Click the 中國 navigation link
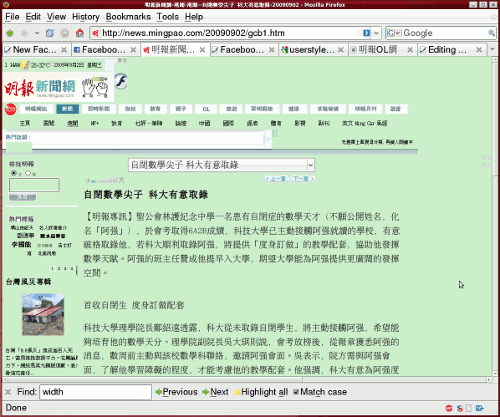 205,123
